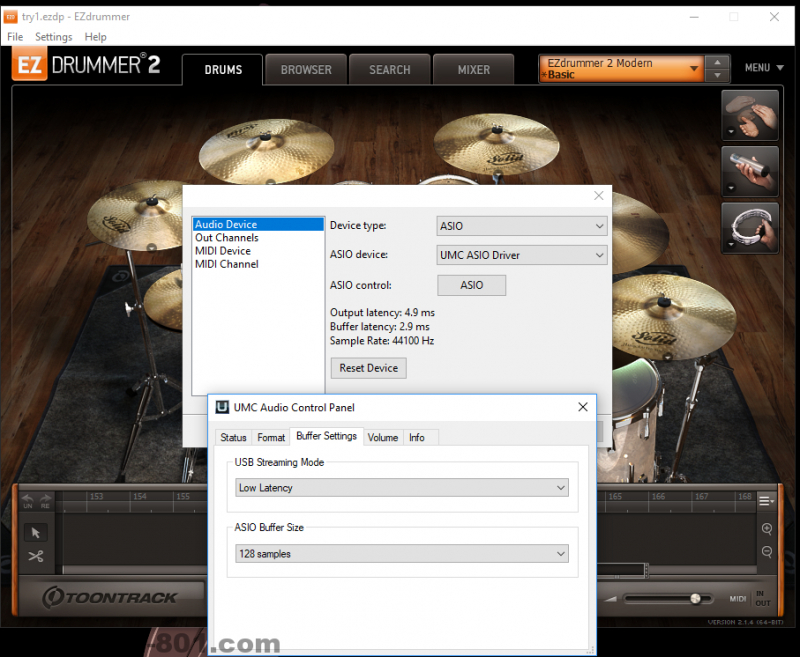This screenshot has height=657, width=800.
Task: Adjust the master volume slider
Action: tap(695, 598)
